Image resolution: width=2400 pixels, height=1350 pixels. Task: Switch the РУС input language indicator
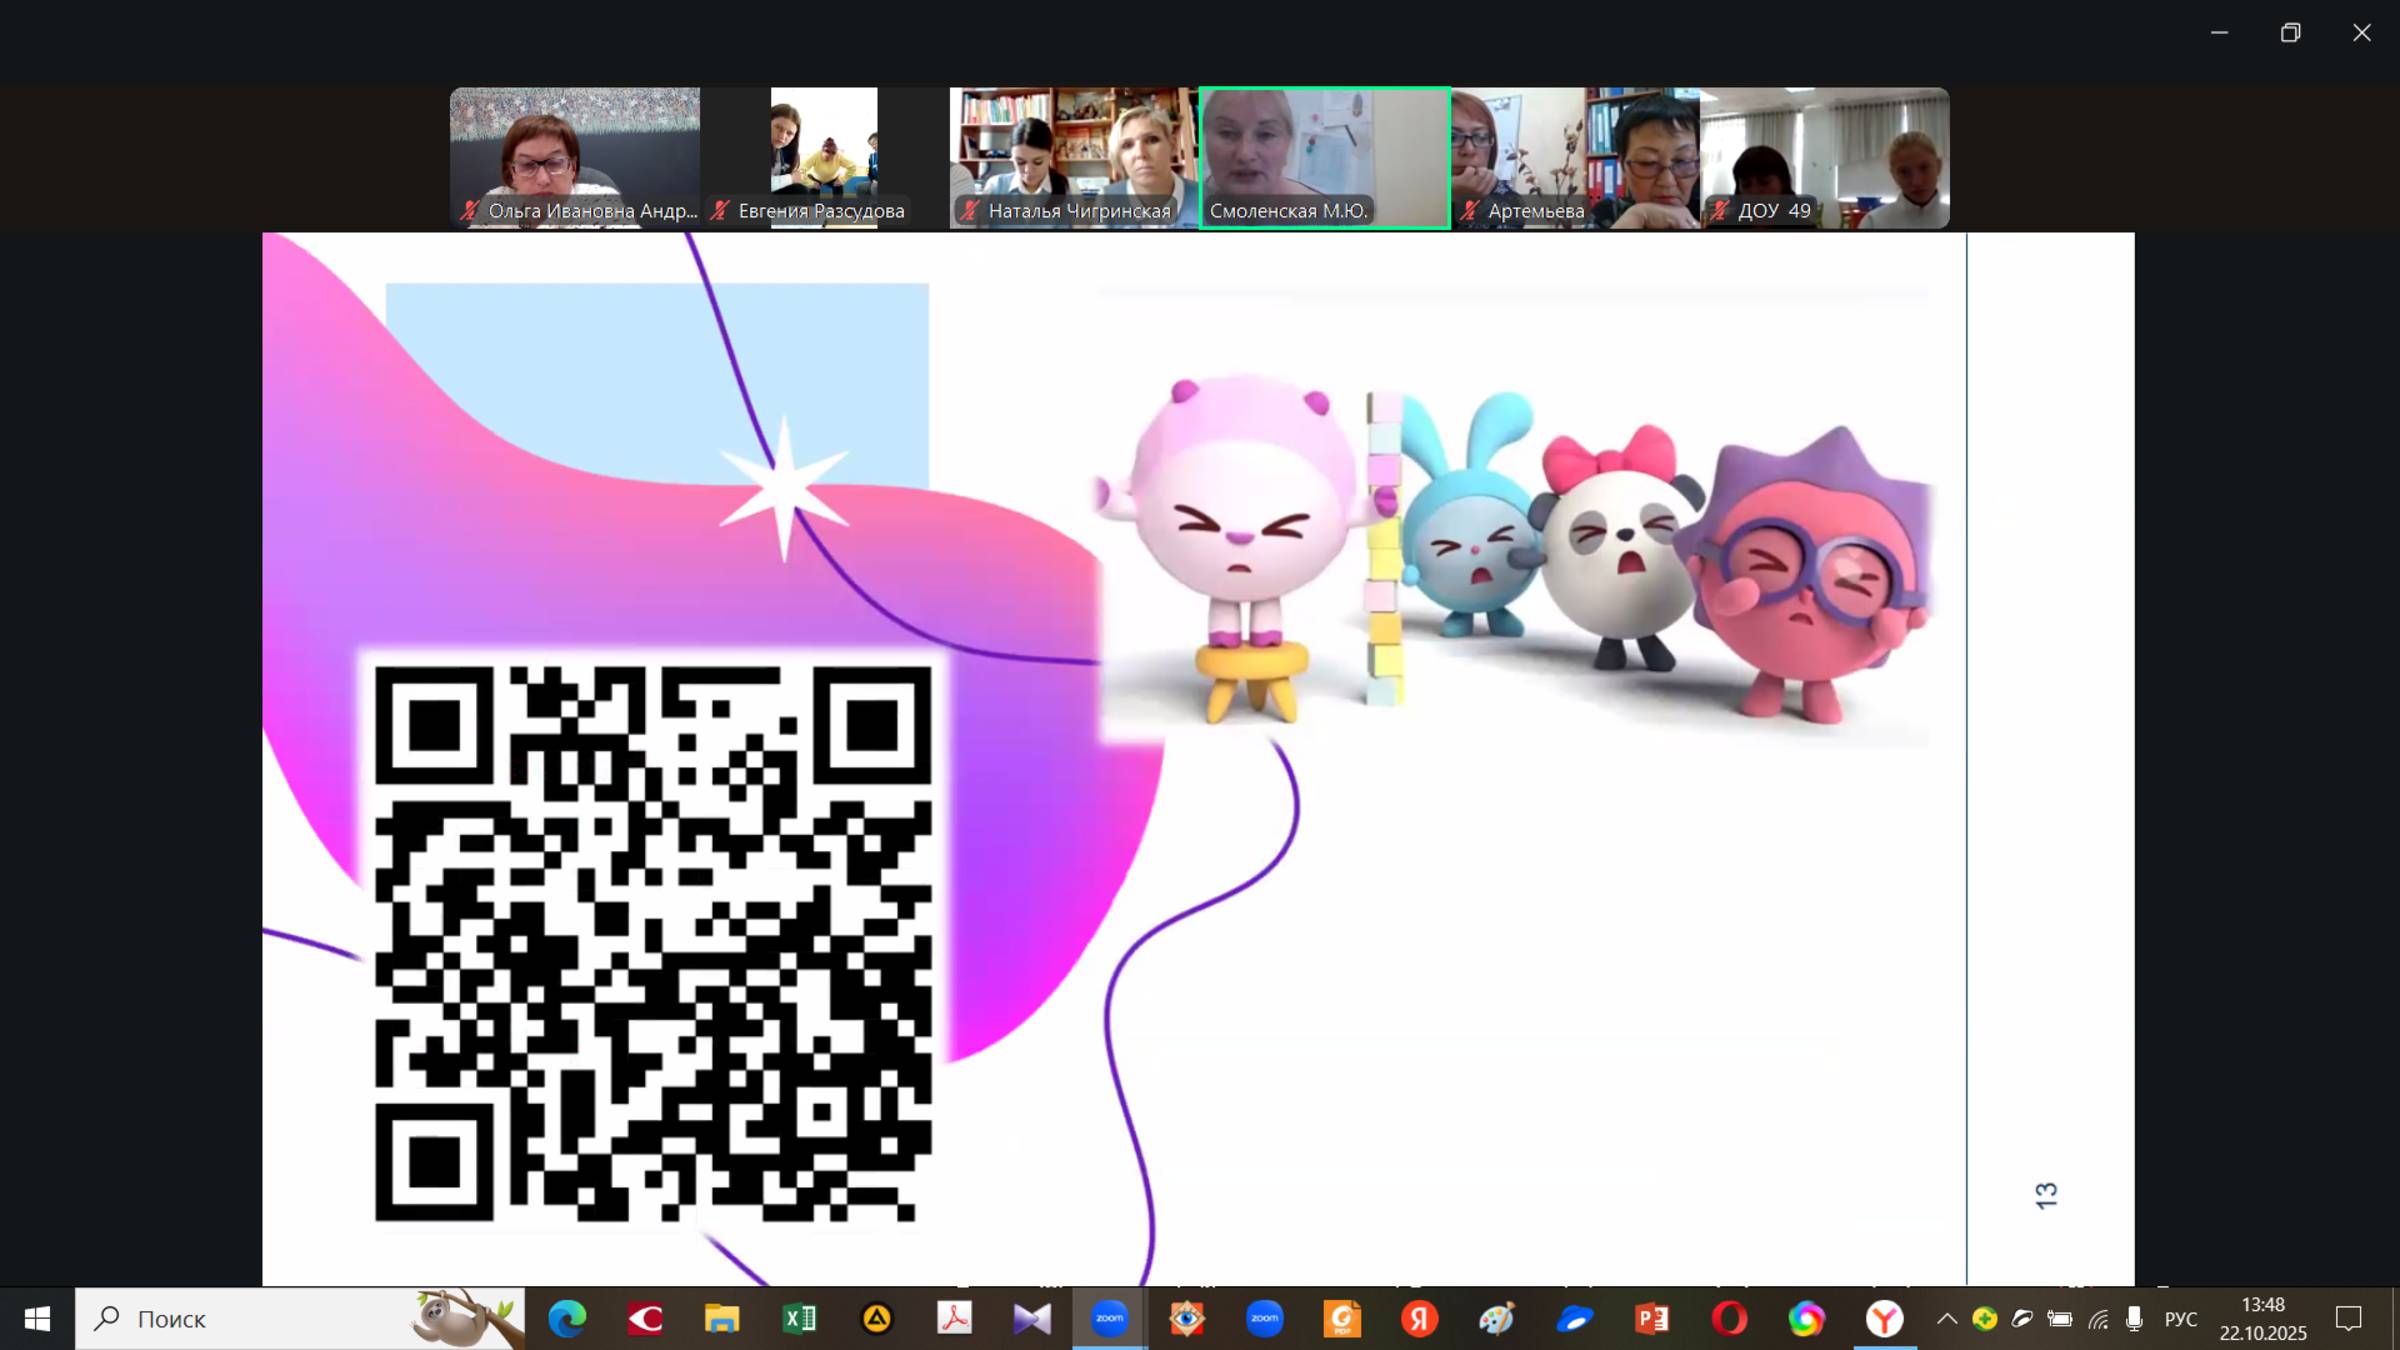pyautogui.click(x=2180, y=1319)
